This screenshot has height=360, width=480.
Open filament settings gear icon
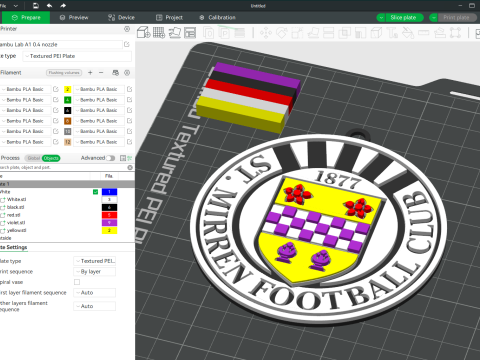coord(127,73)
